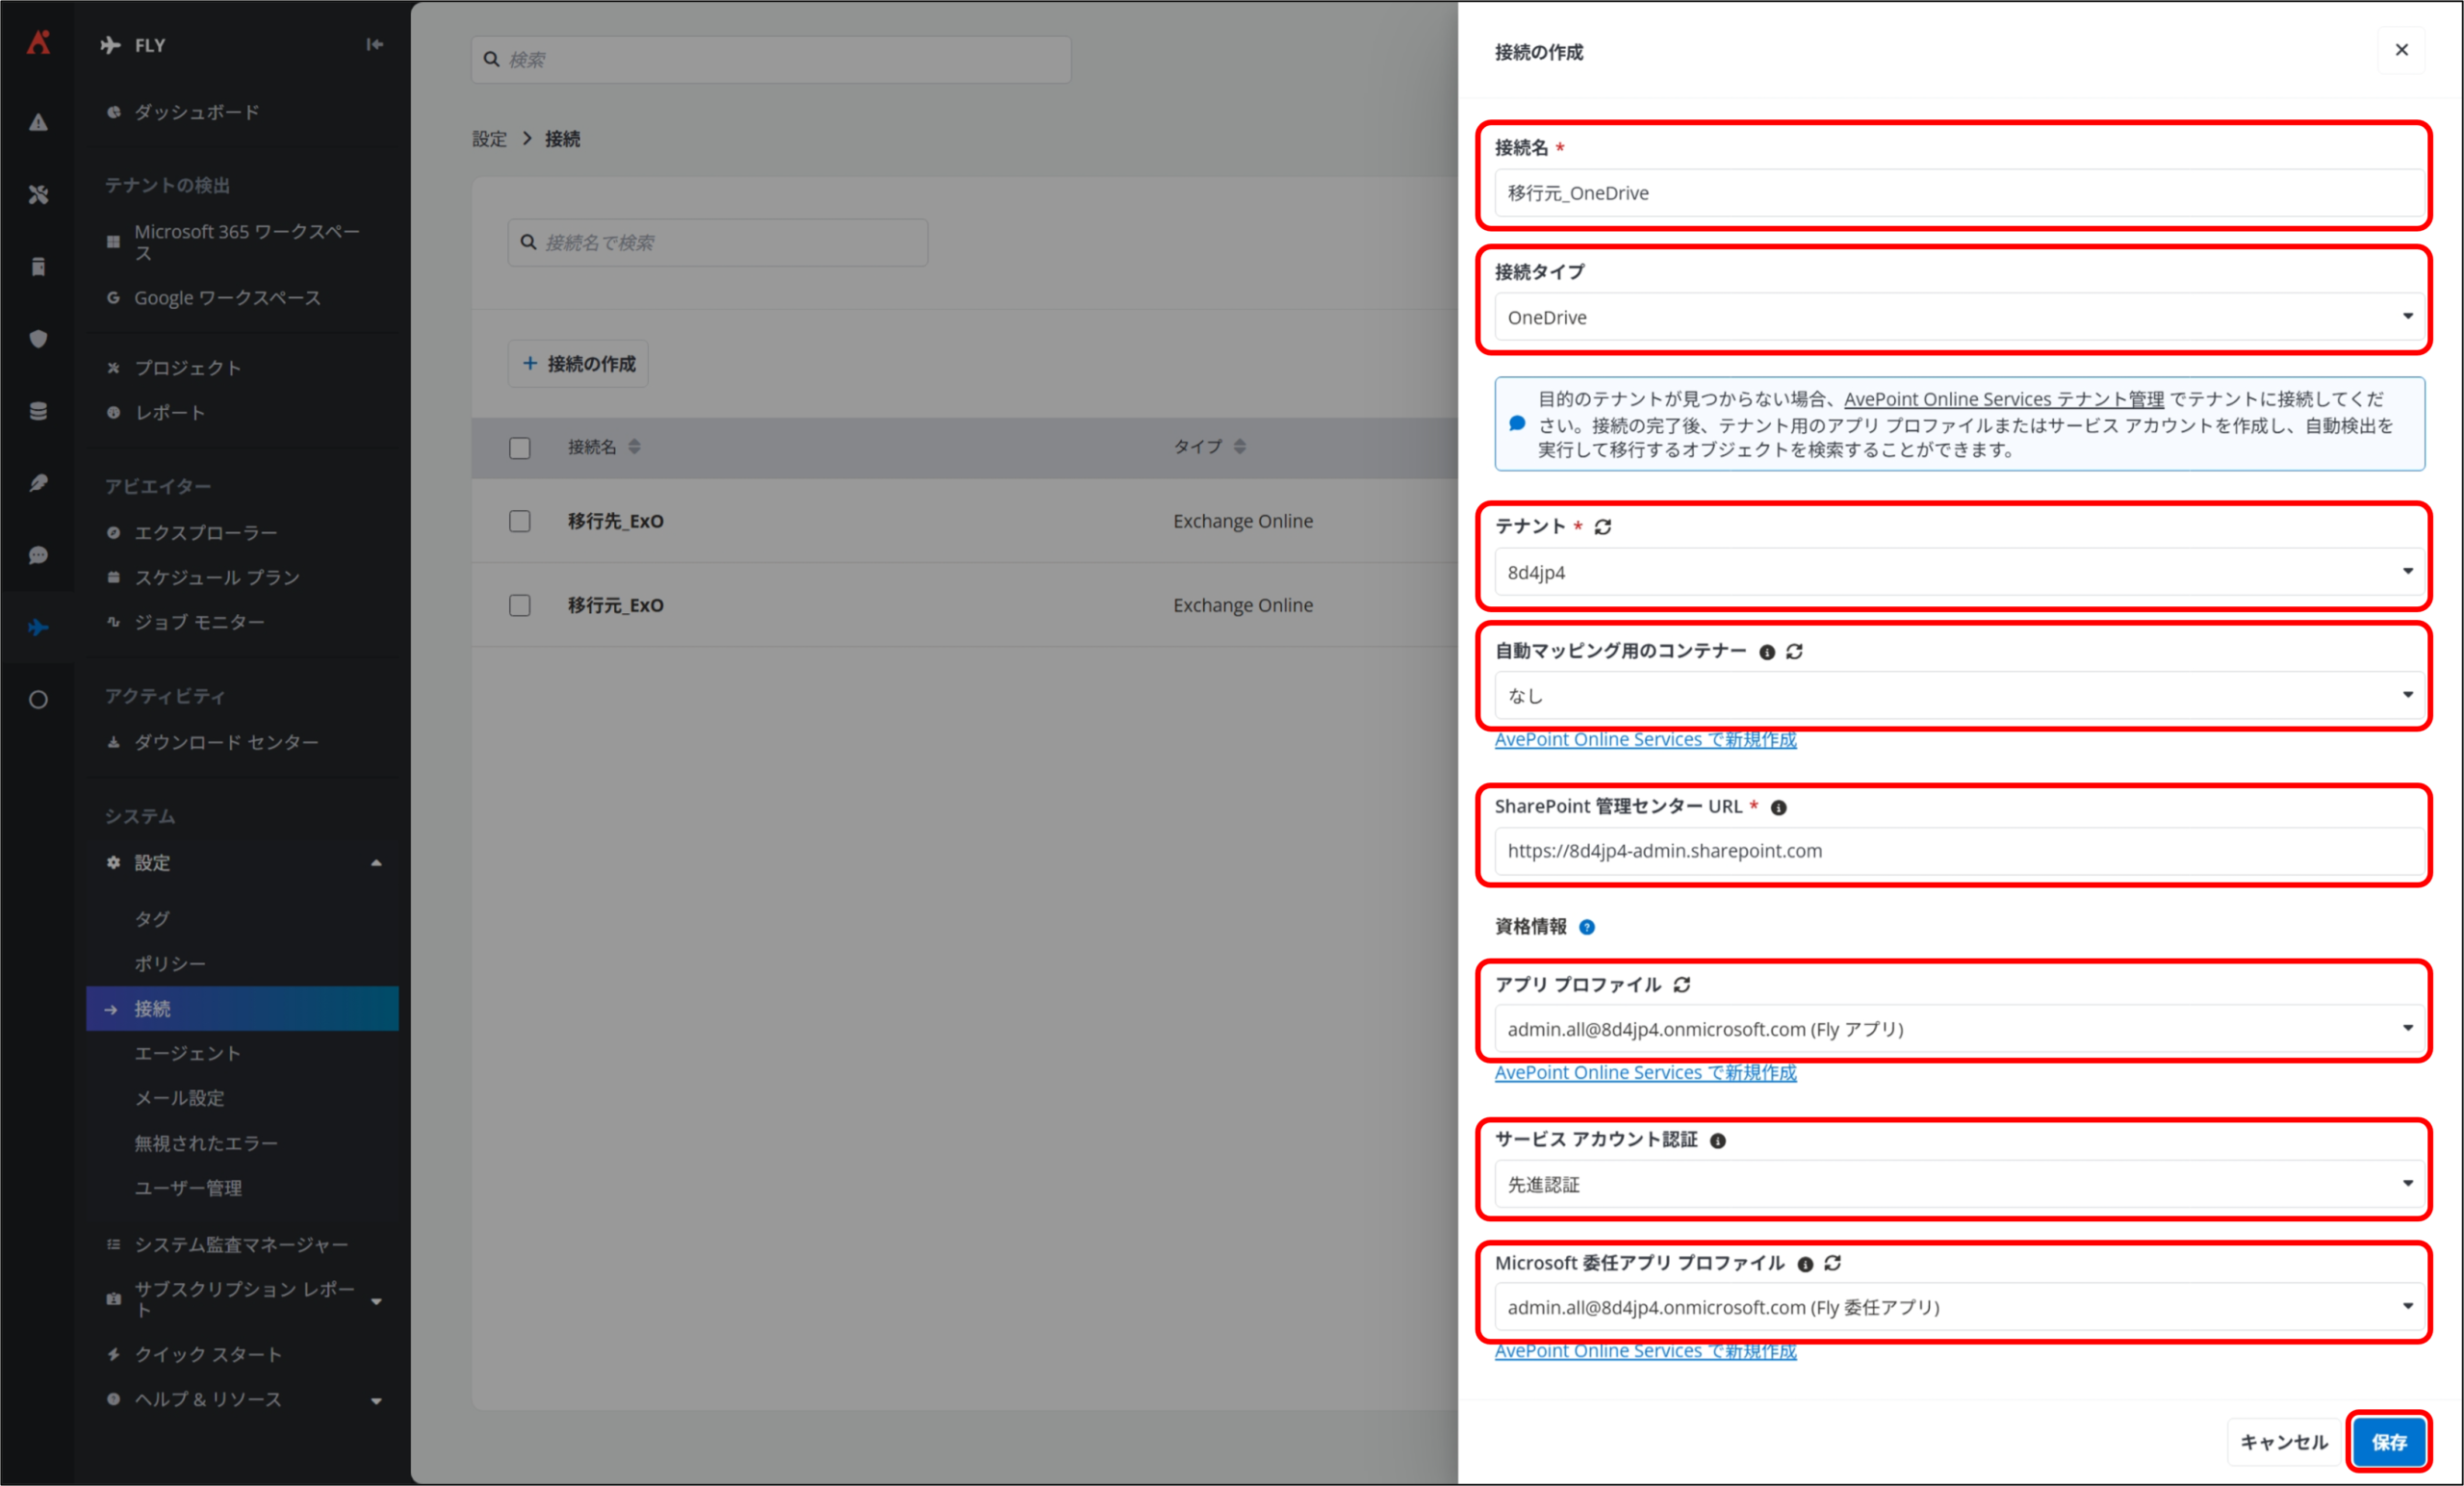Check the 移行先_ExO row checkbox
Image resolution: width=2464 pixels, height=1486 pixels.
[519, 521]
